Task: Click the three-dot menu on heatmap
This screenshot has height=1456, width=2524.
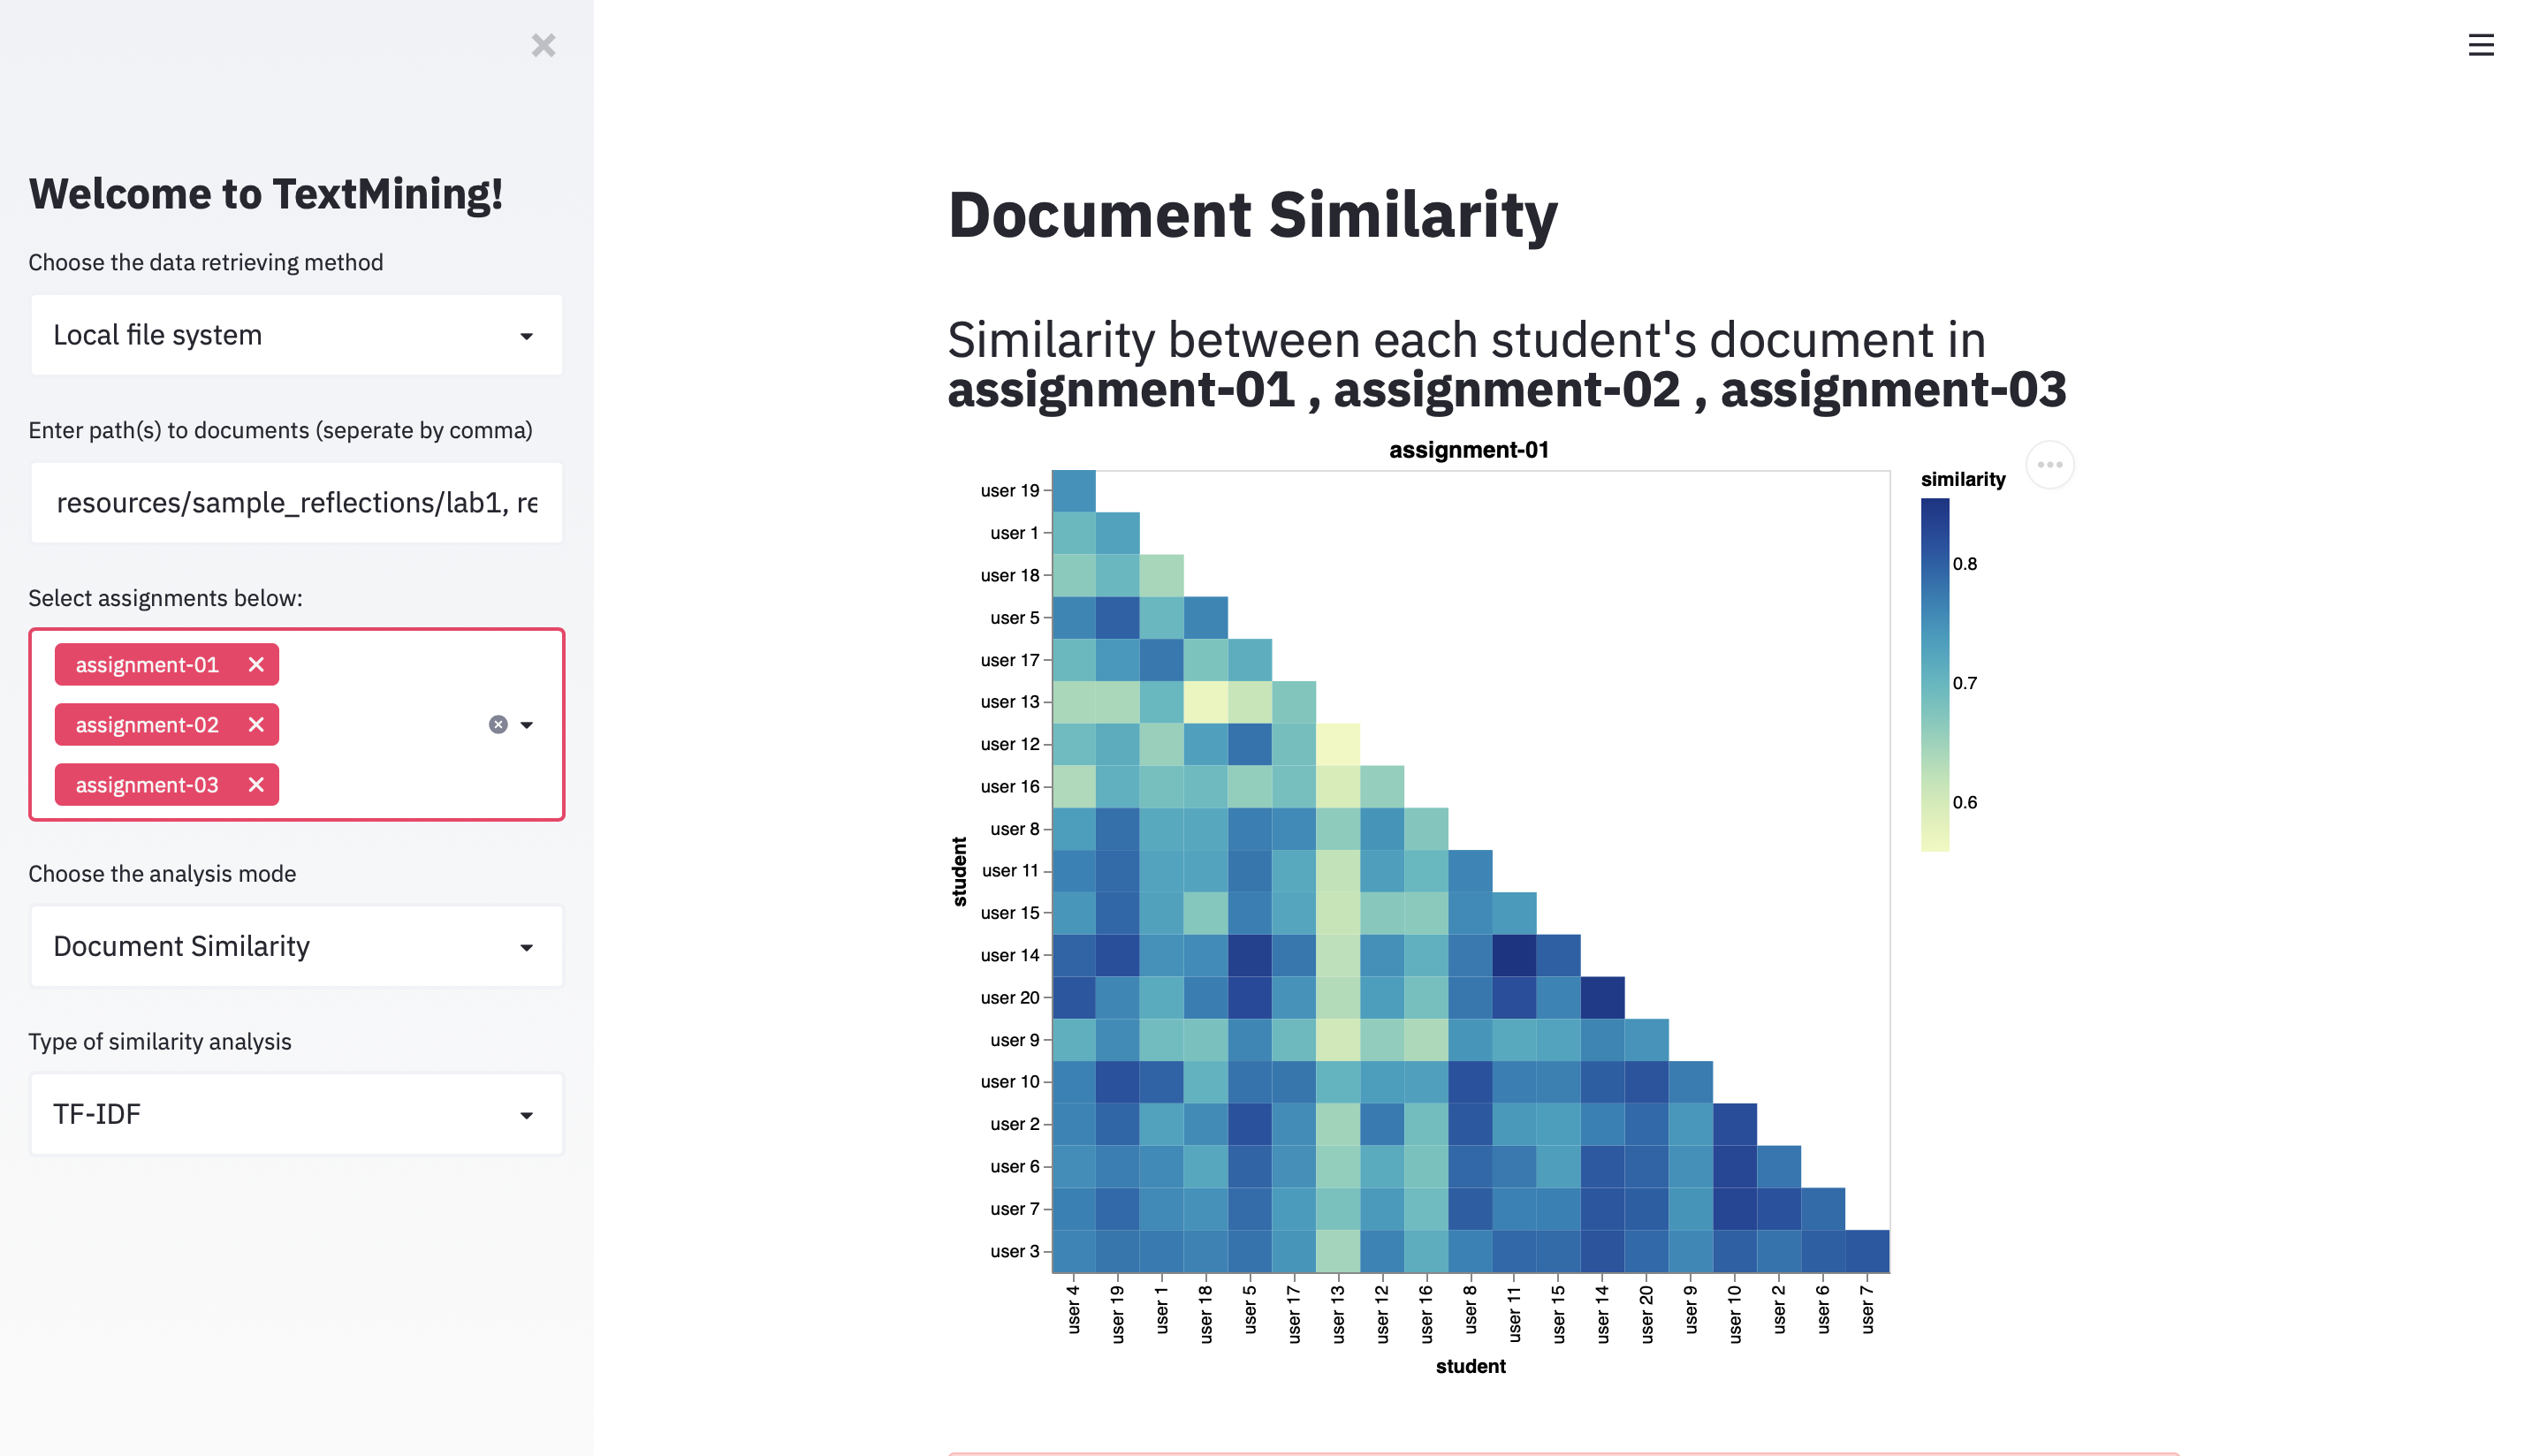Action: click(2050, 465)
